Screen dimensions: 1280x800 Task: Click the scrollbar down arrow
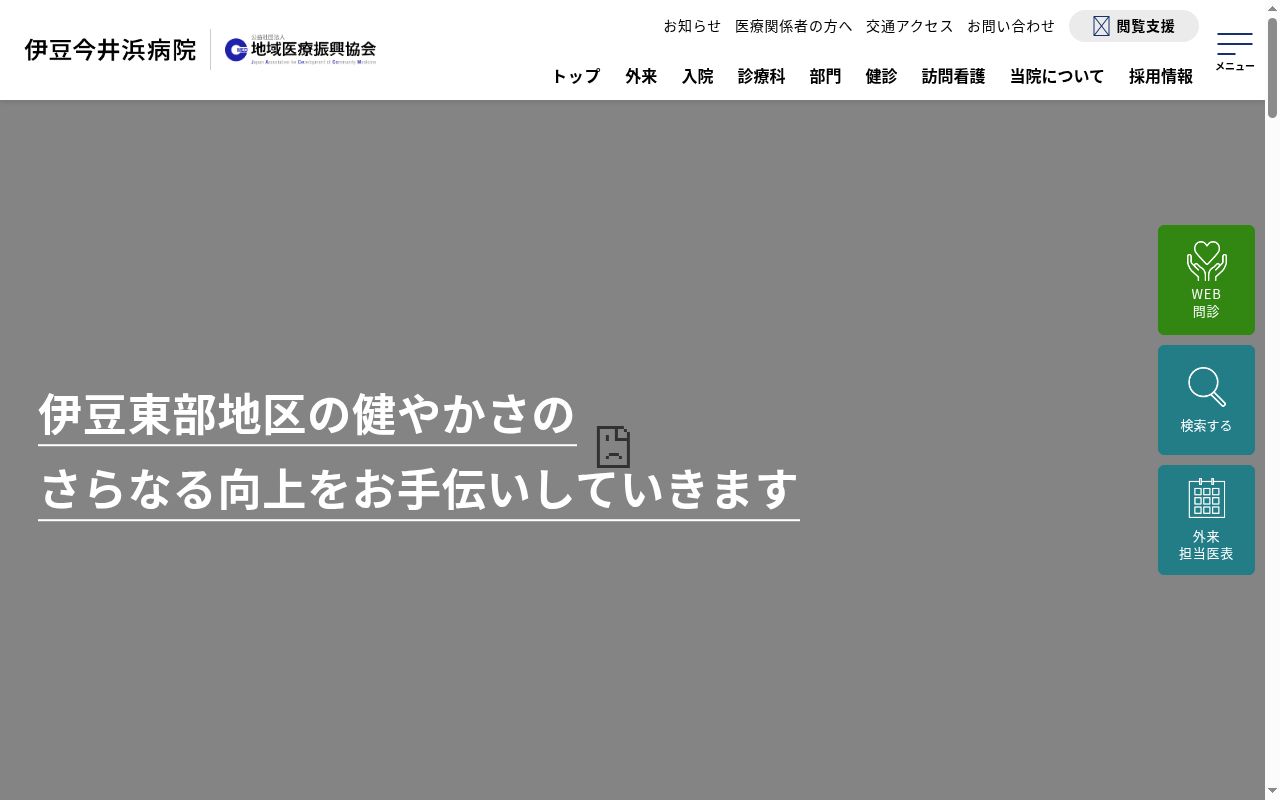(x=1272, y=792)
